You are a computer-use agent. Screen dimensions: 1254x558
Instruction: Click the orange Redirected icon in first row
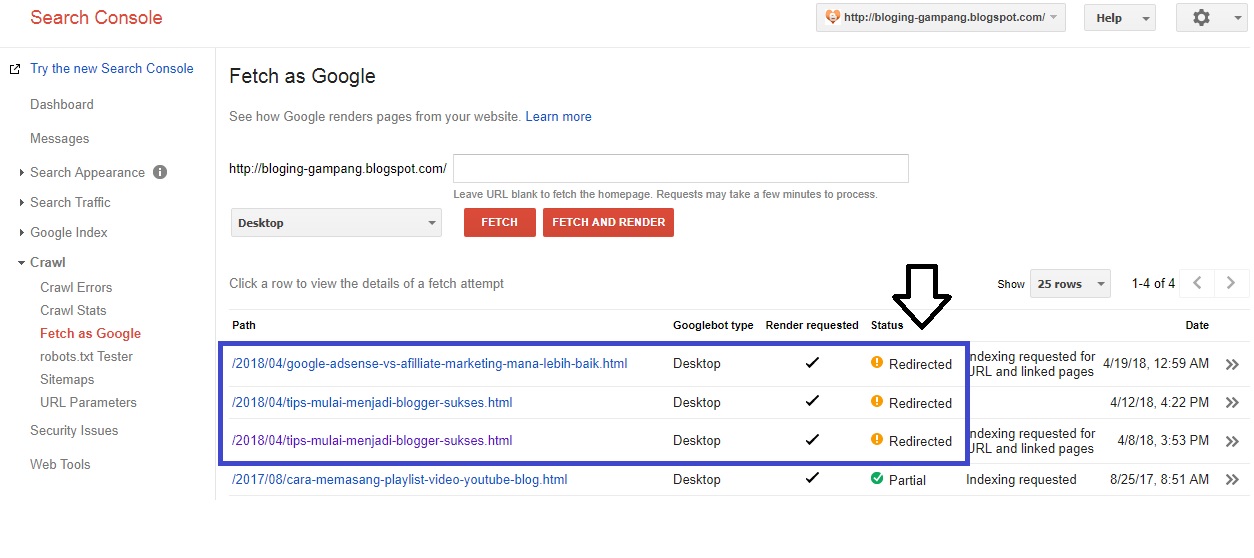point(877,363)
